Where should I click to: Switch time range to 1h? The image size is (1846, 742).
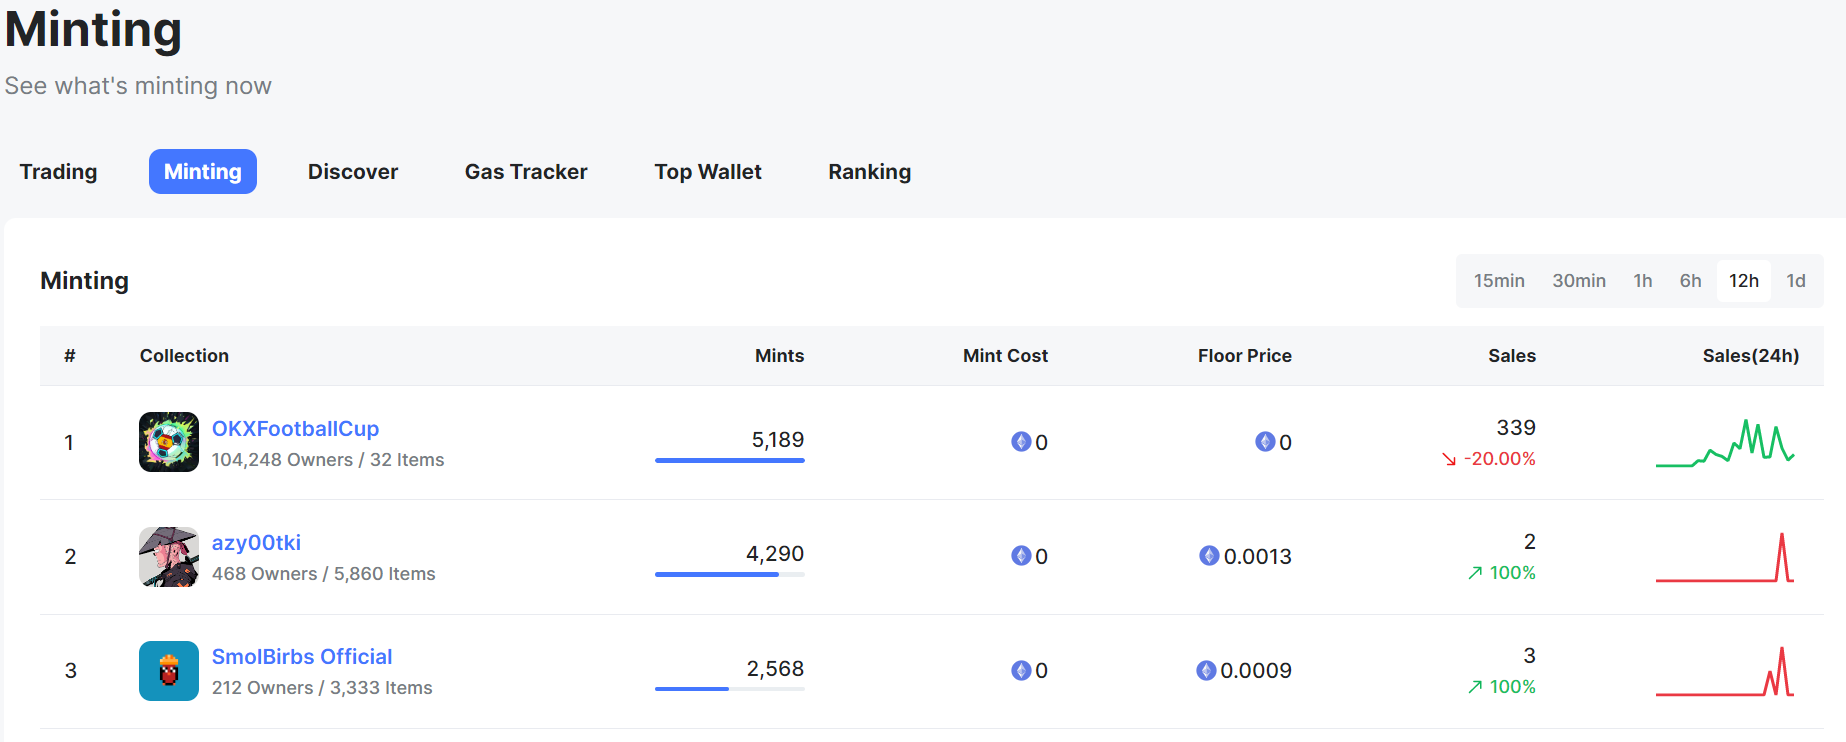click(1642, 281)
